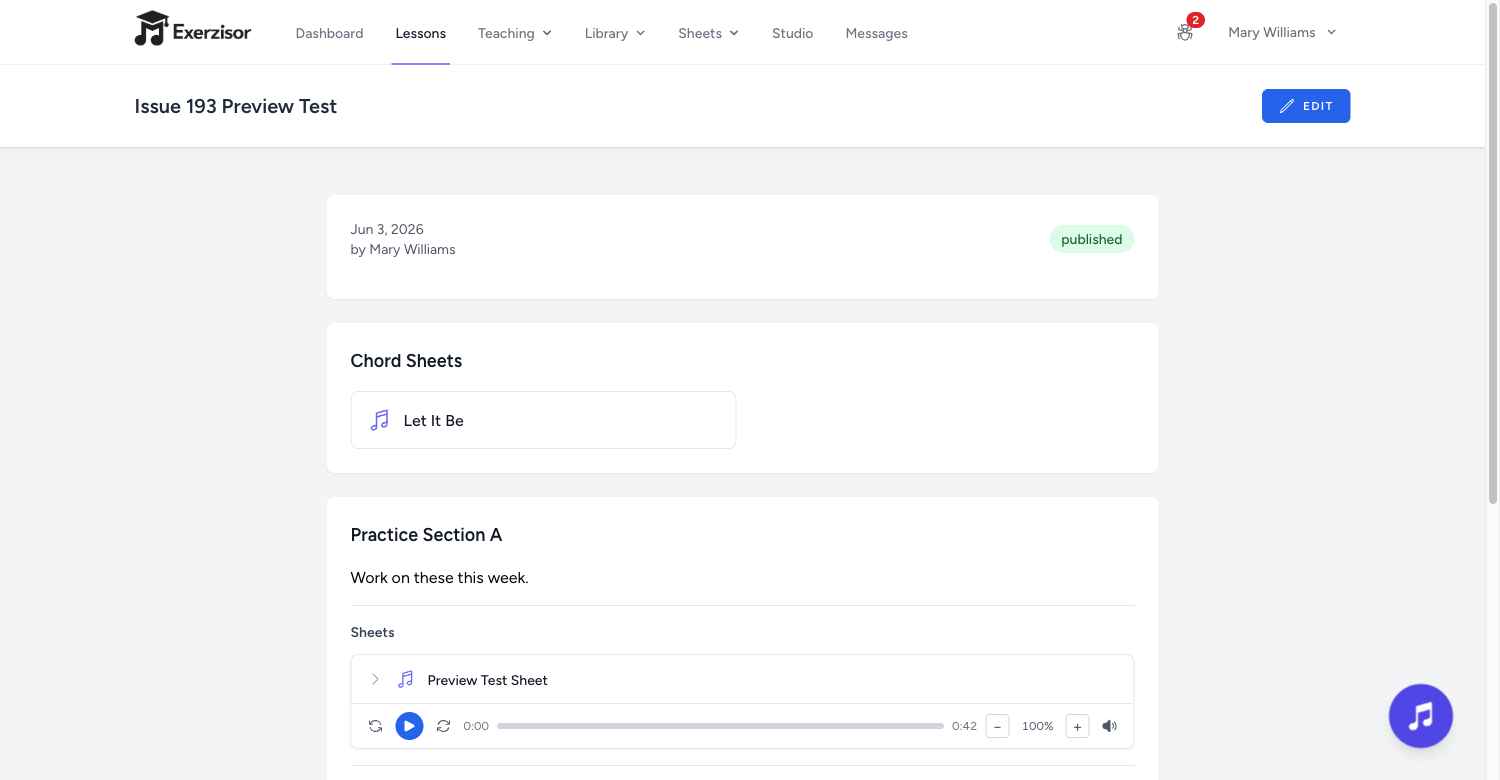Click the Sheets section label
1500x780 pixels.
372,632
